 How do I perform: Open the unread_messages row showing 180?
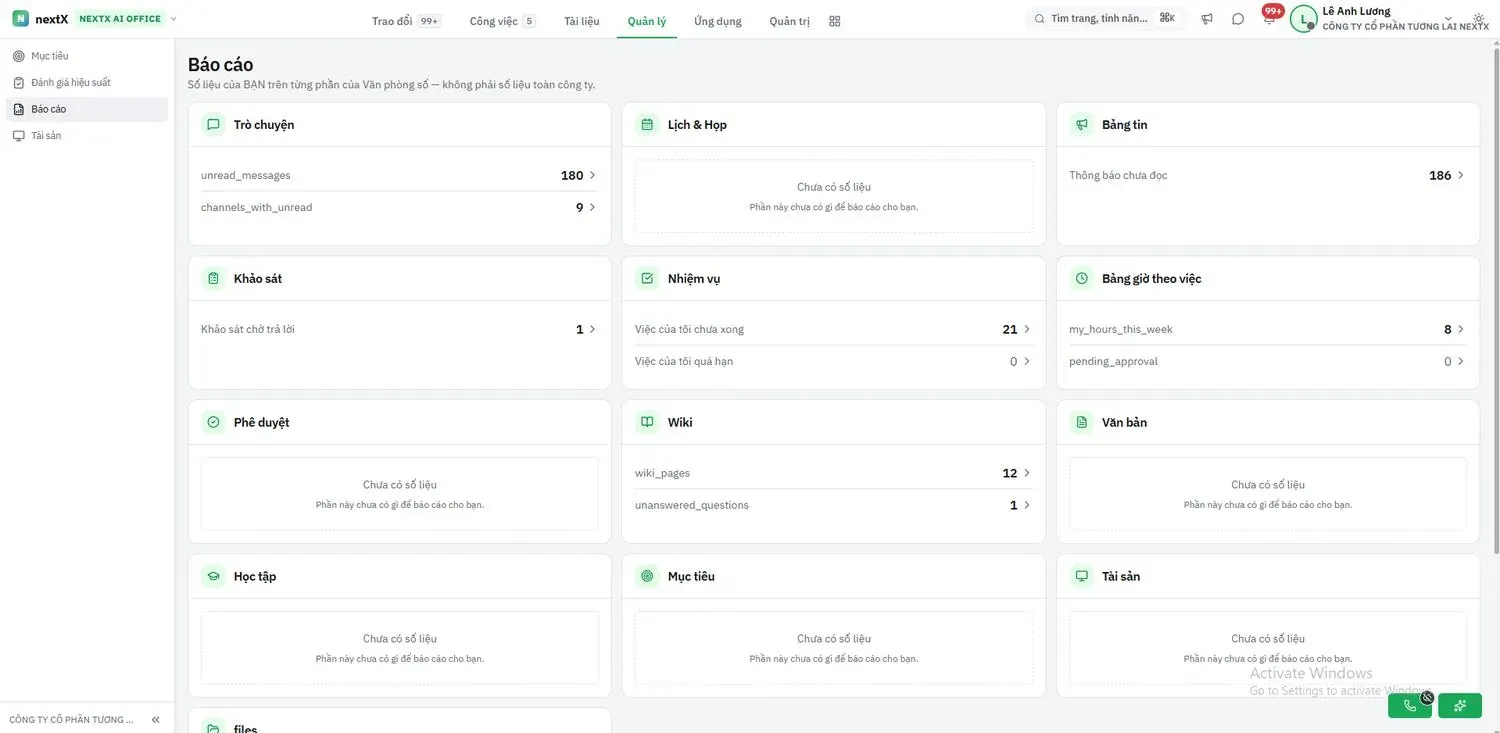click(x=399, y=175)
